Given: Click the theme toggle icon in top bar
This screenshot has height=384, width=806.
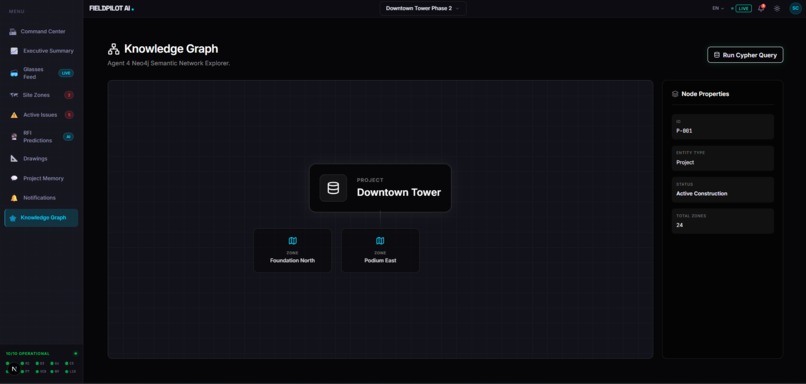Looking at the screenshot, I should pos(777,9).
